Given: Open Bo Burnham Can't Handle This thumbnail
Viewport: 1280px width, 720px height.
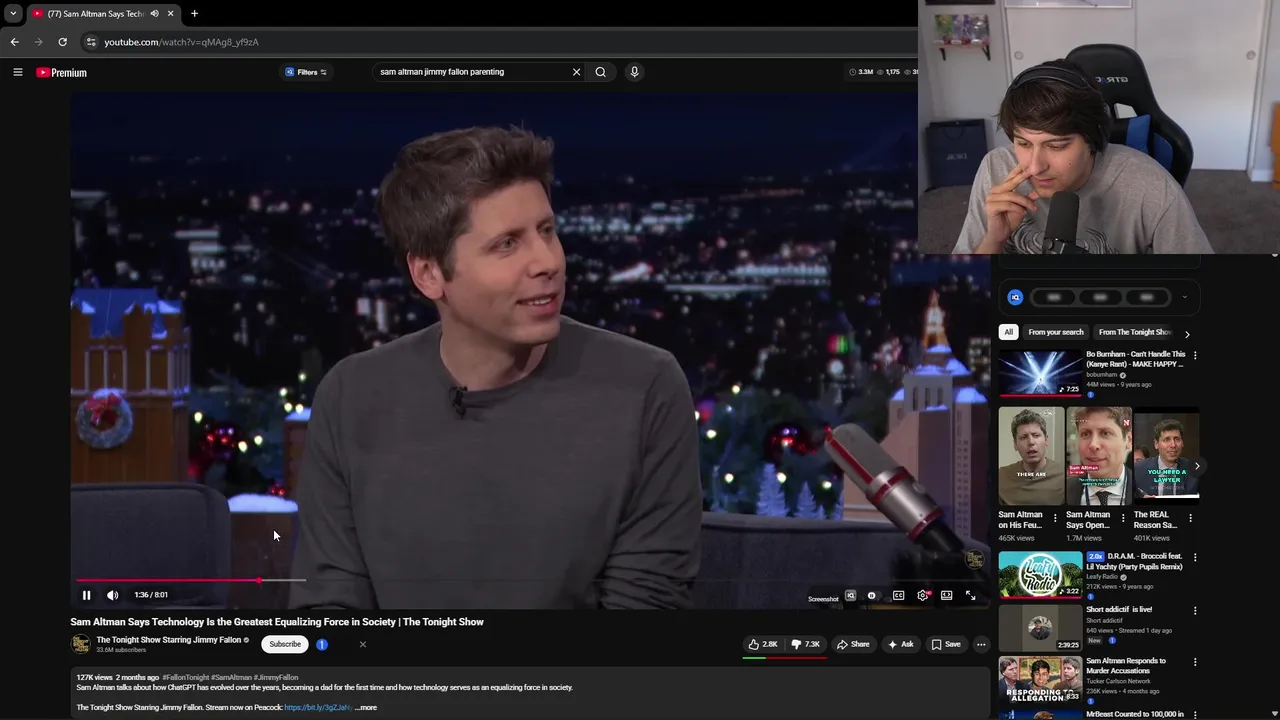Looking at the screenshot, I should (1040, 373).
